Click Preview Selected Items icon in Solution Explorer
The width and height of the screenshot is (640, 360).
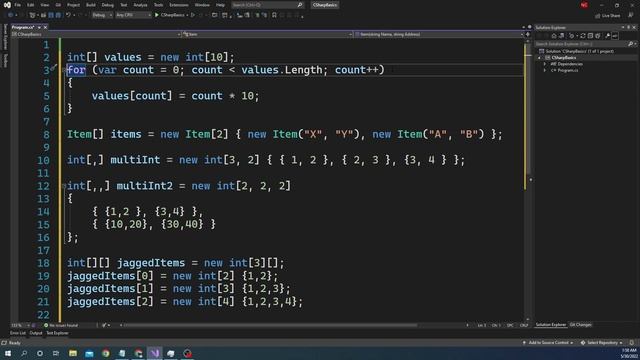coord(615,36)
